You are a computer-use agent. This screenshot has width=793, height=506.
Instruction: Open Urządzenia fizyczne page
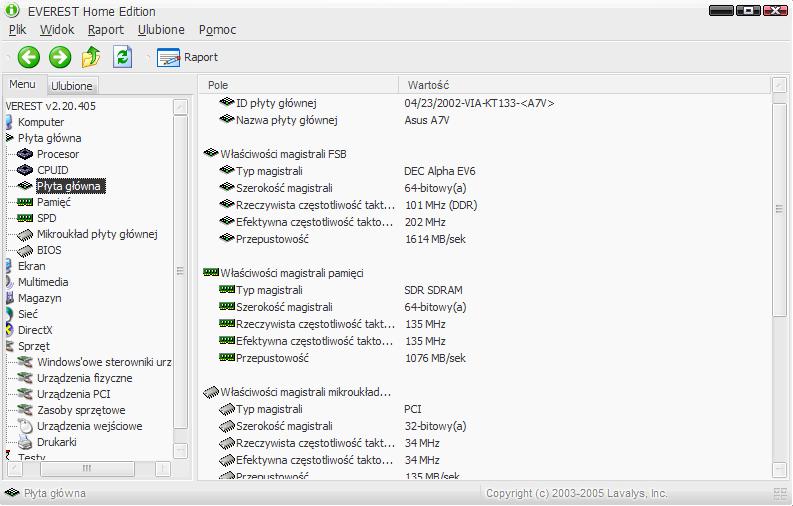click(84, 378)
